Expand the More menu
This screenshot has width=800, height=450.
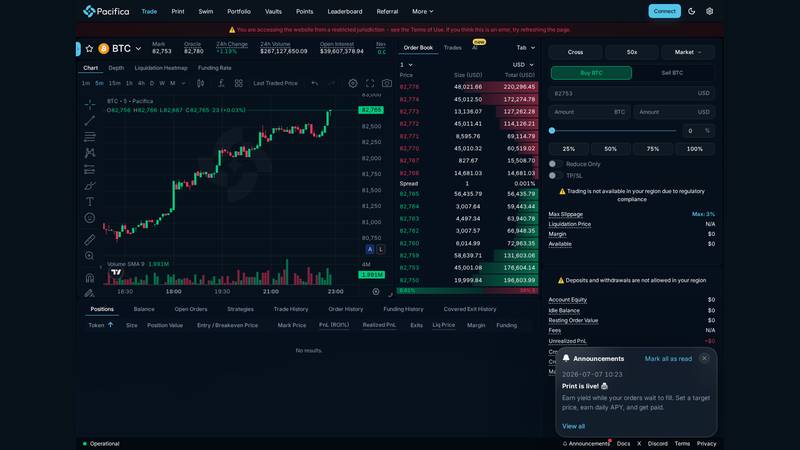pos(422,11)
